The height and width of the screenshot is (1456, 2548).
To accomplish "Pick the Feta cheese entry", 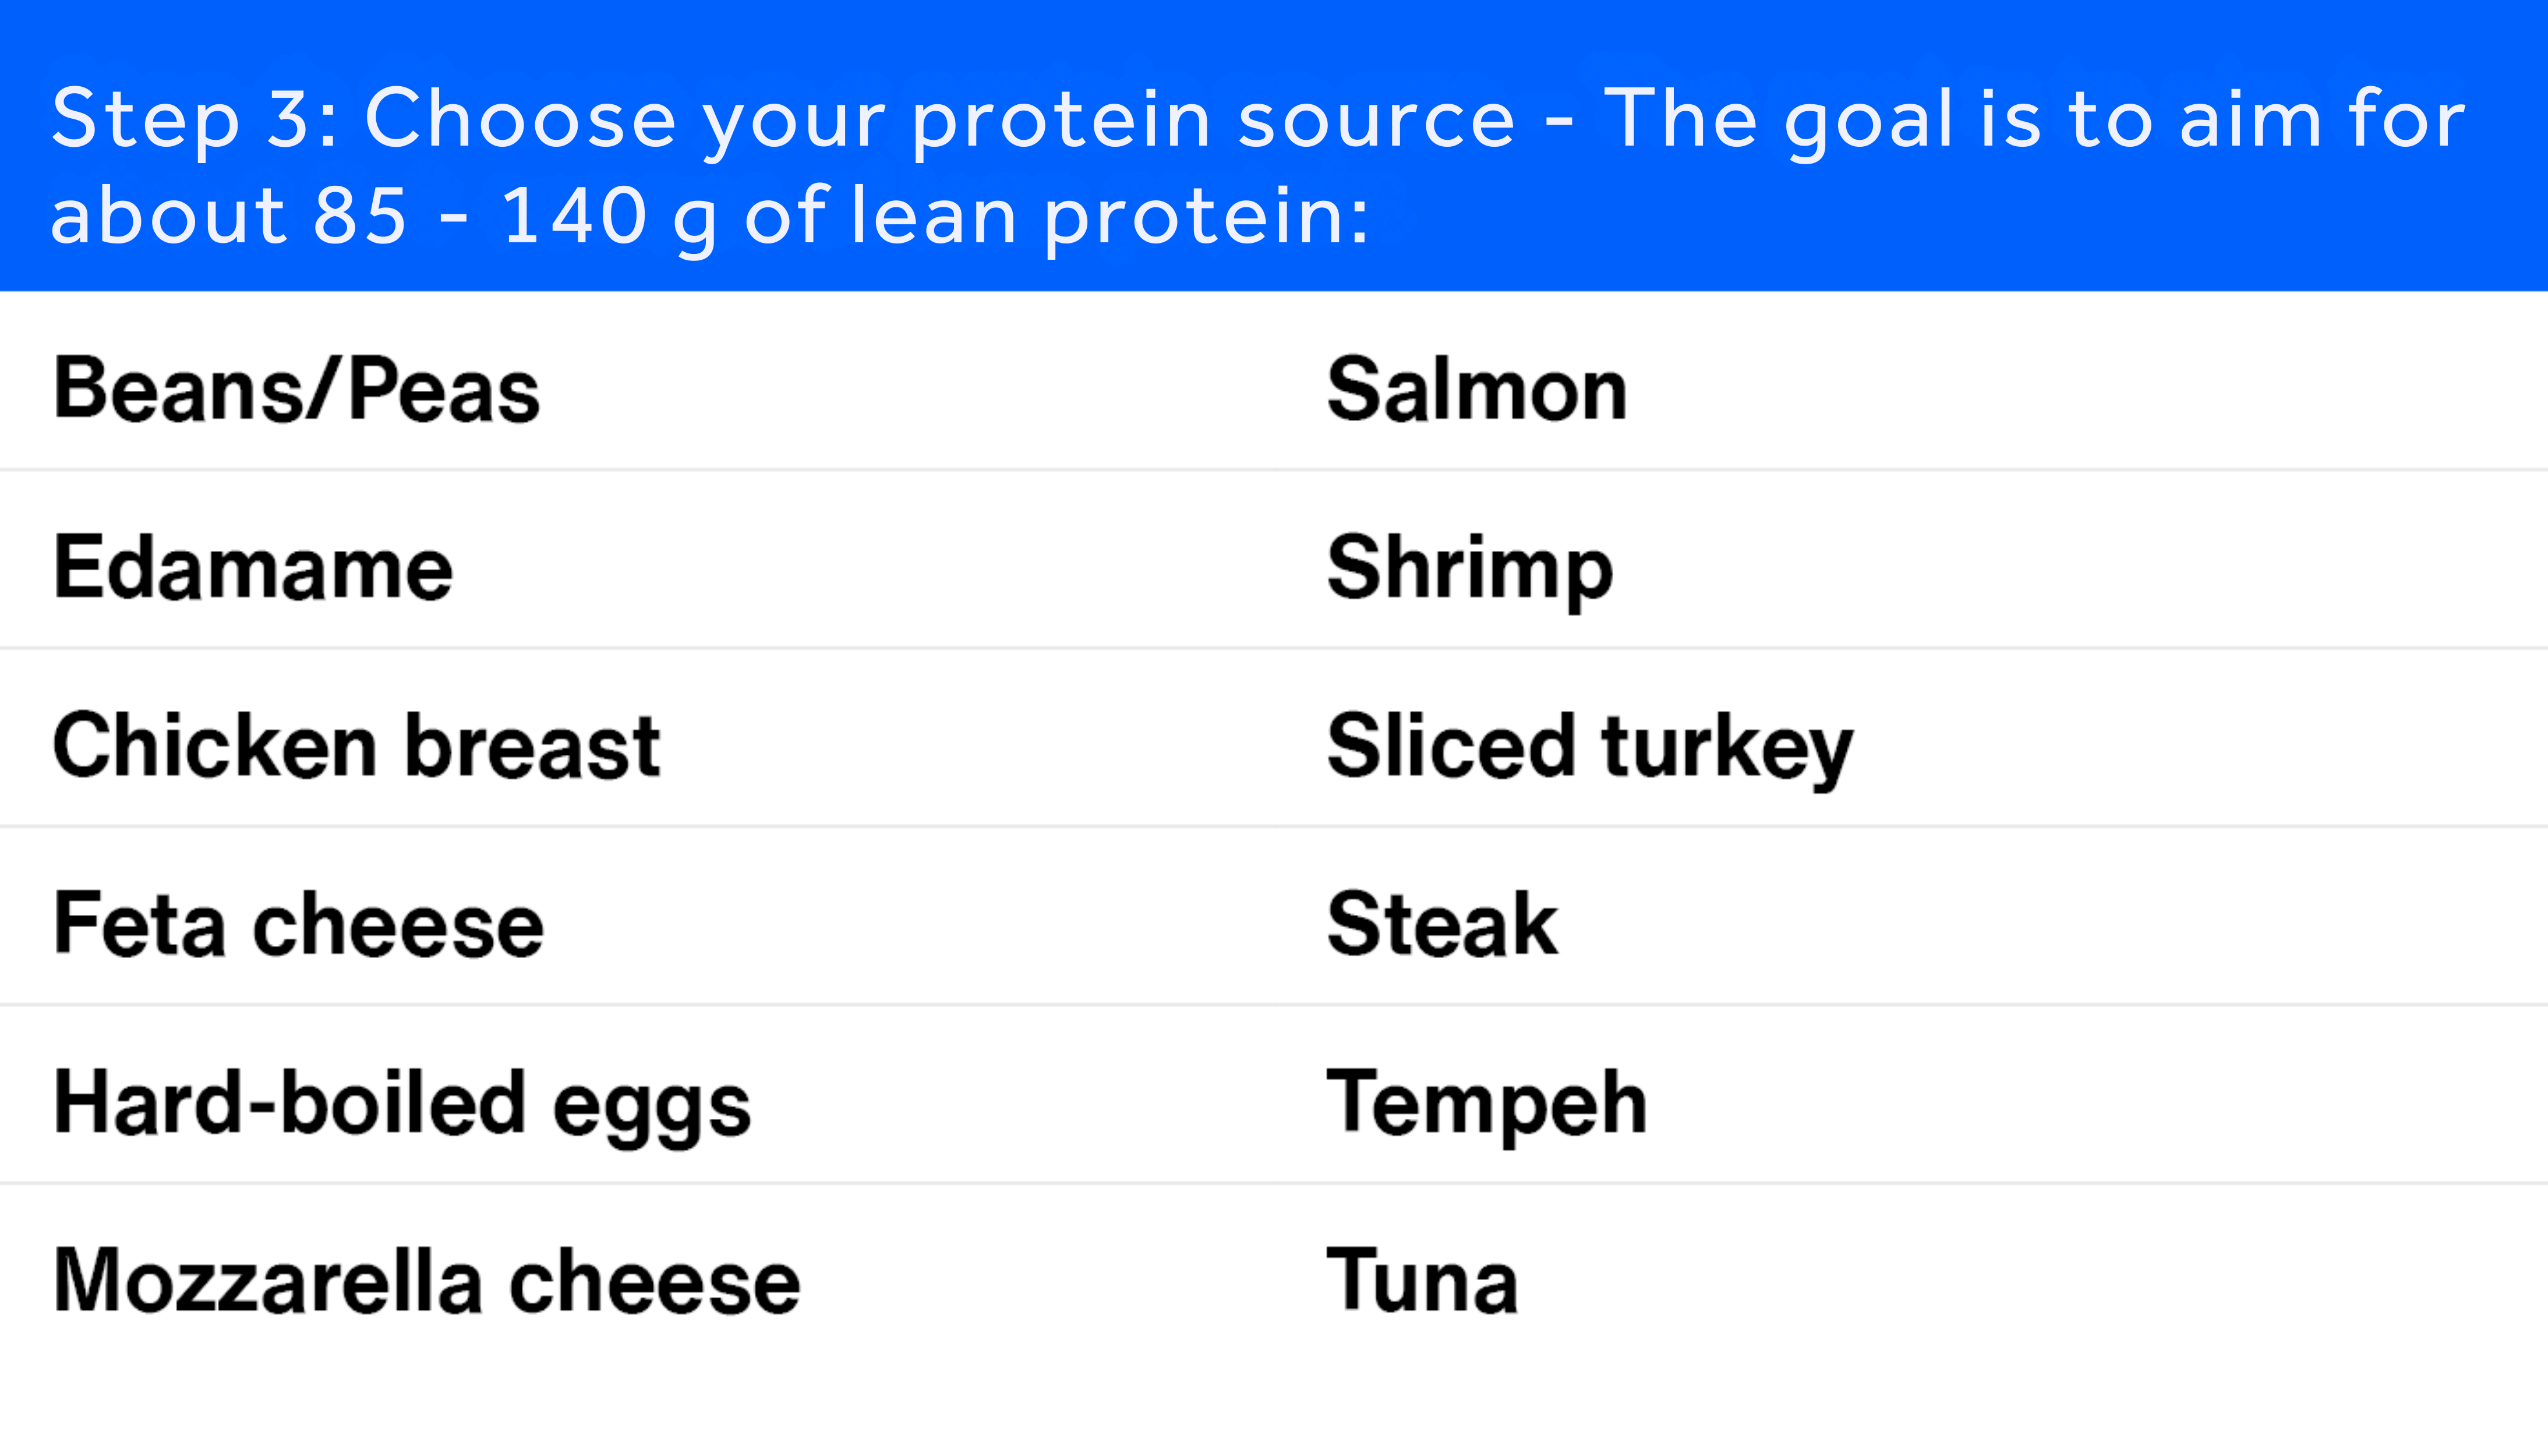I will pyautogui.click(x=298, y=925).
